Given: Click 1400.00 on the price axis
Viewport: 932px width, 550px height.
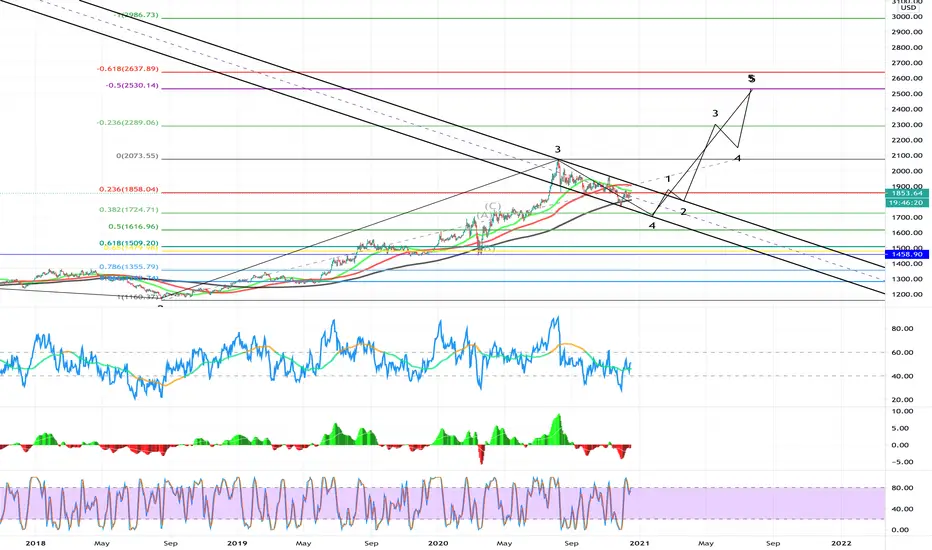Looking at the screenshot, I should [907, 264].
